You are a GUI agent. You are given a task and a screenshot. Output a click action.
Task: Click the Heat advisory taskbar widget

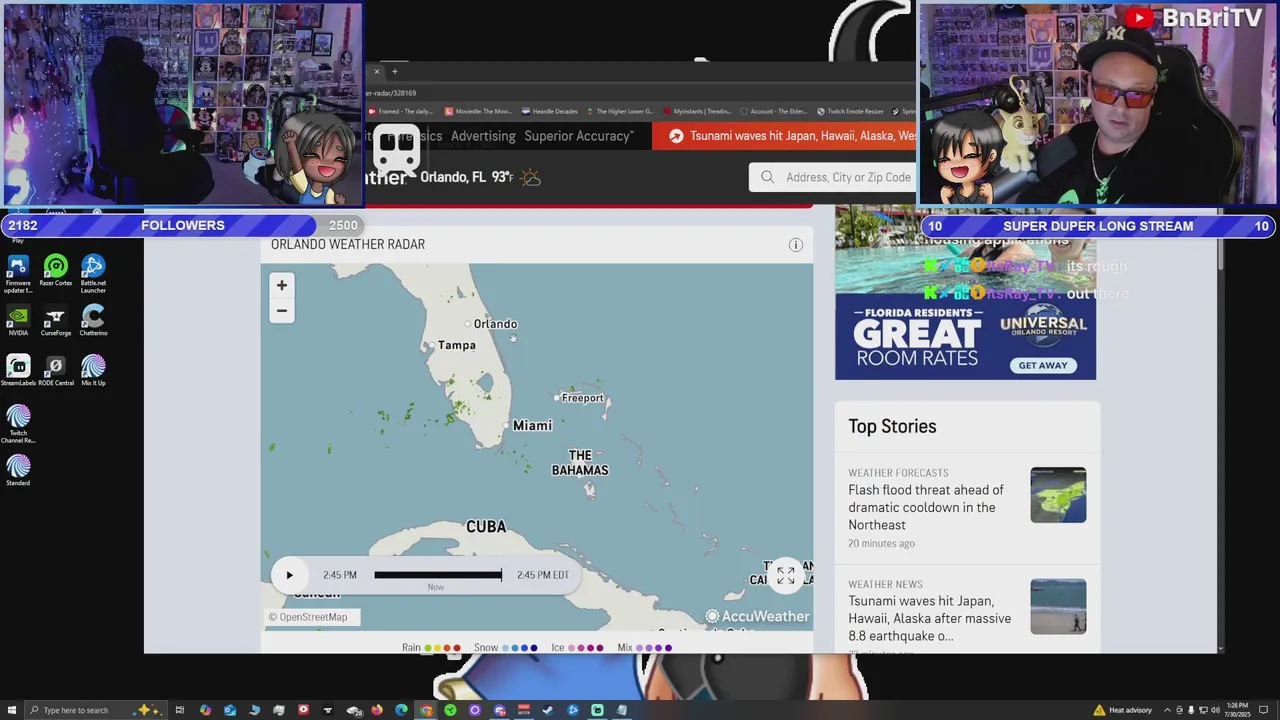point(1123,710)
